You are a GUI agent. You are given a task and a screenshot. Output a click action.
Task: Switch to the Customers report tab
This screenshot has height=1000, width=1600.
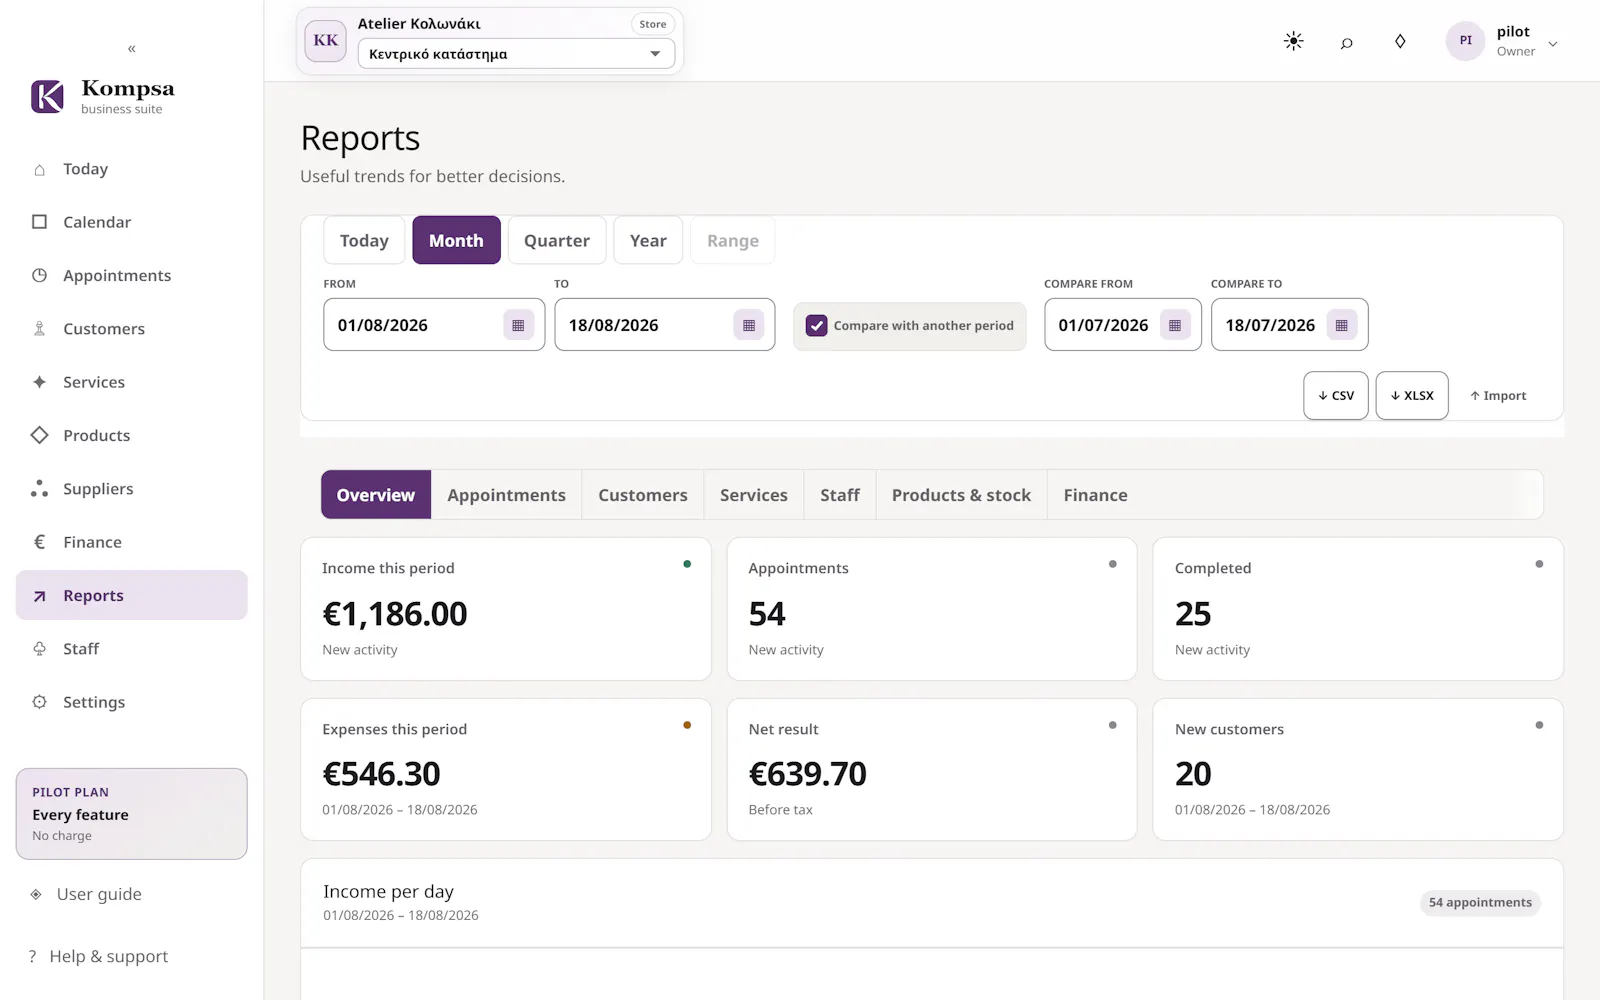point(643,495)
